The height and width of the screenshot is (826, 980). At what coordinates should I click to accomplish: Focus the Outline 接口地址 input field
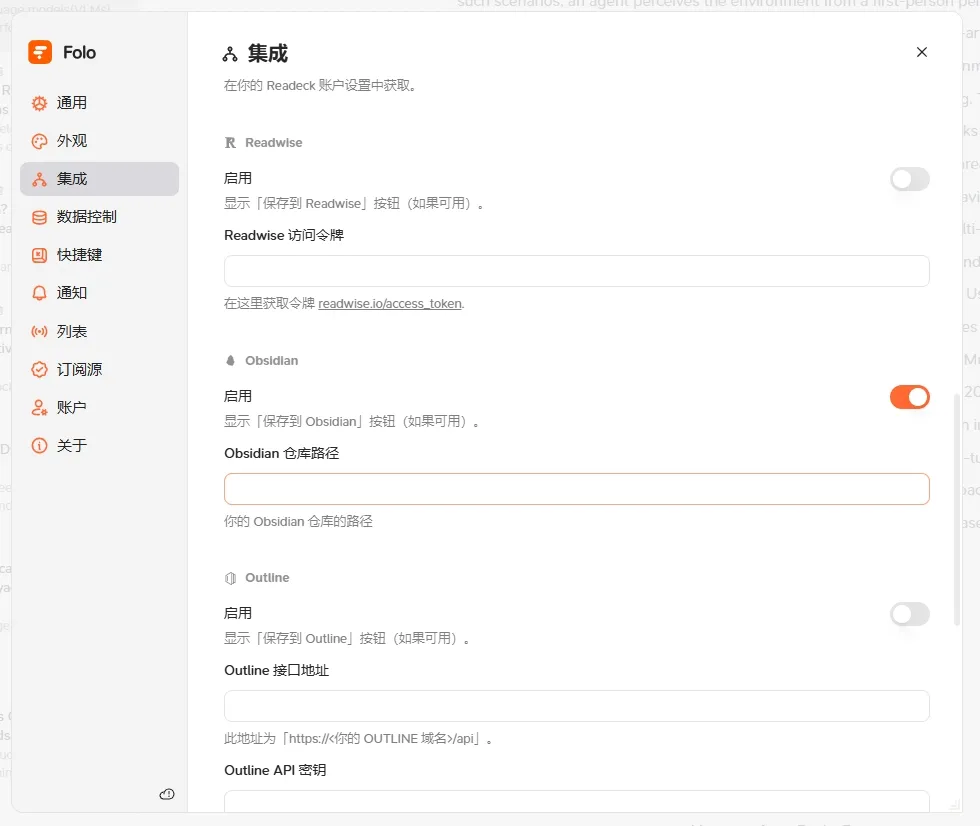(x=576, y=706)
